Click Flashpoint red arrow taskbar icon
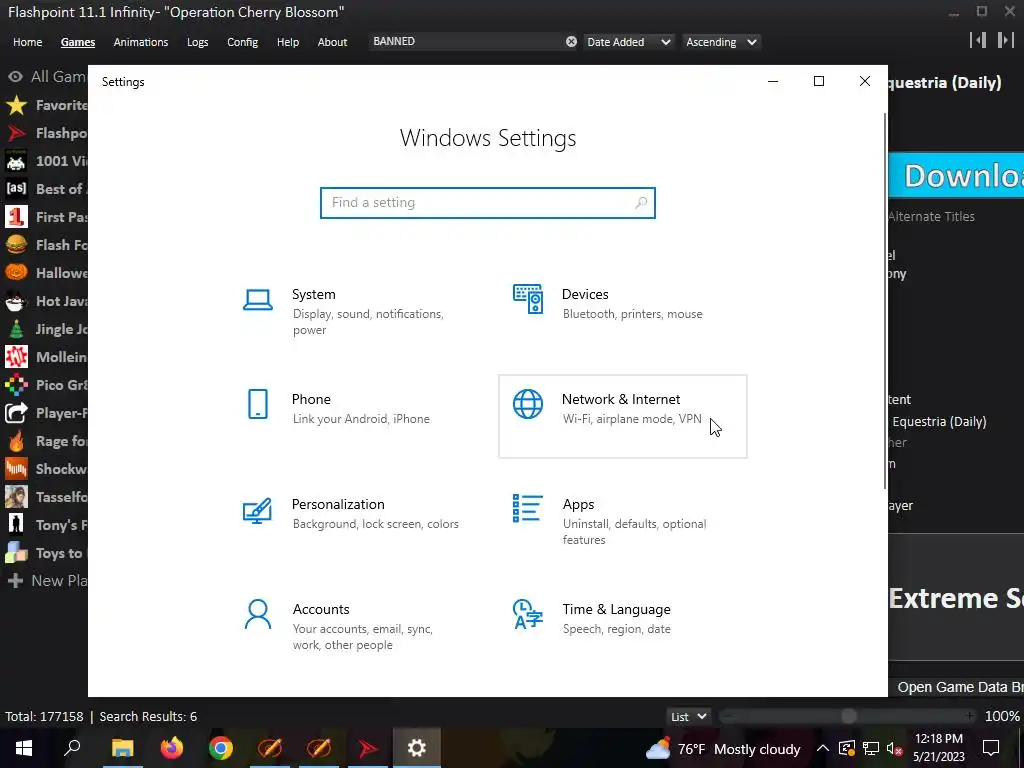This screenshot has height=768, width=1024. [368, 748]
